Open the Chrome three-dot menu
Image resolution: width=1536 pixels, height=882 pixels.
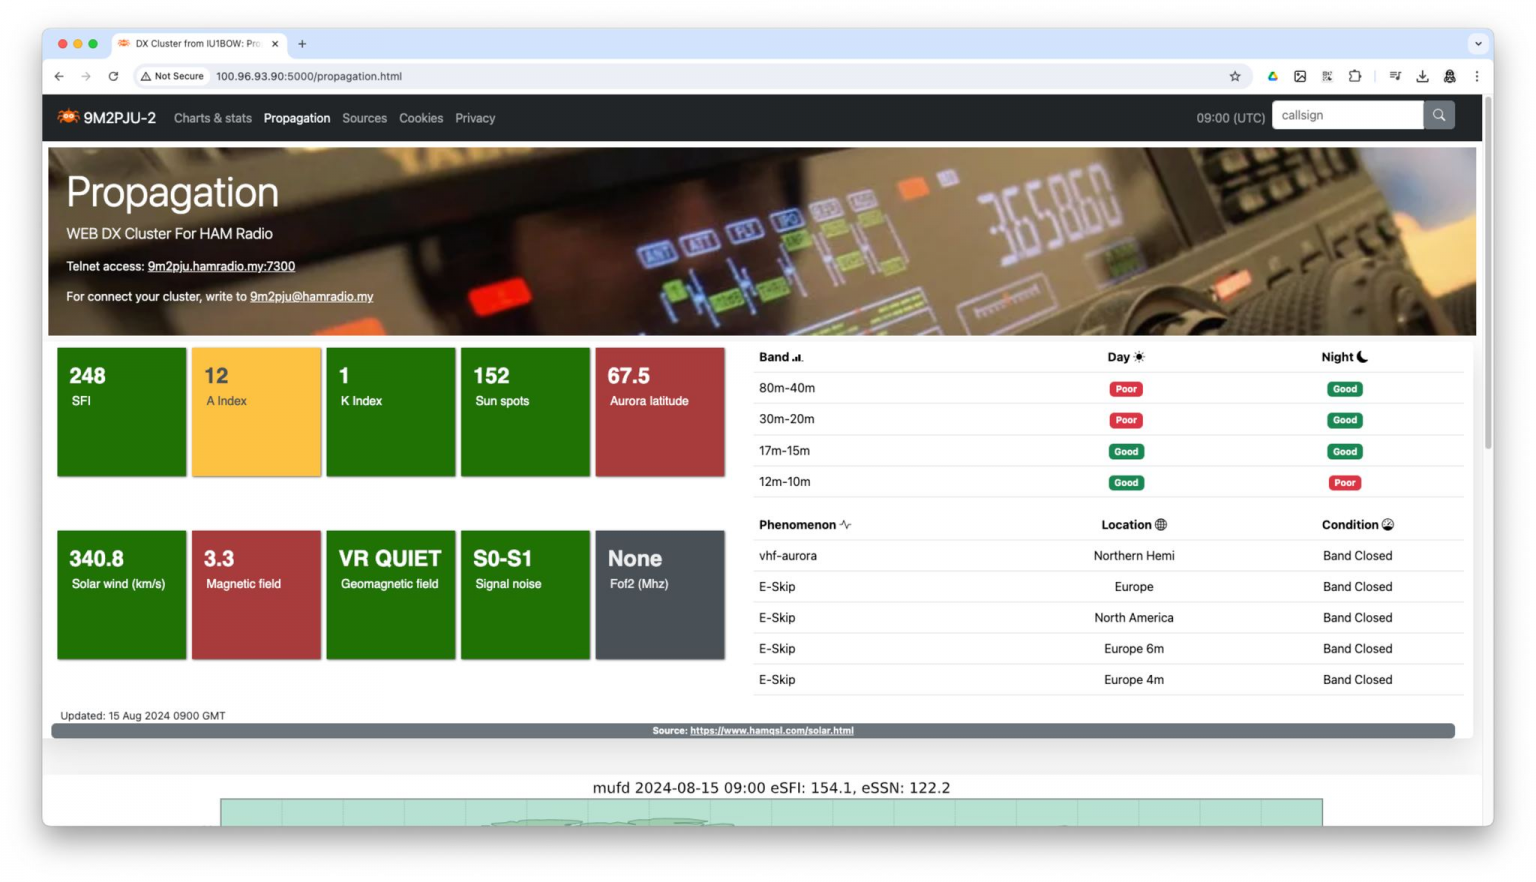1477,76
